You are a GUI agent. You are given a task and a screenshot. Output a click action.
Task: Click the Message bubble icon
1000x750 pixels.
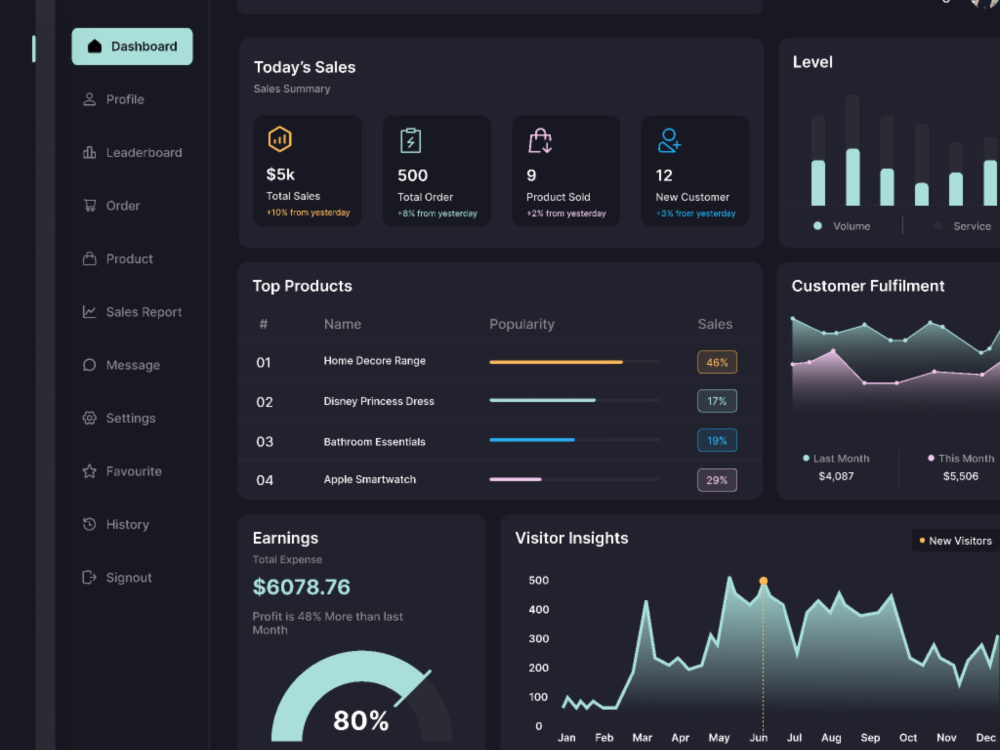click(89, 365)
